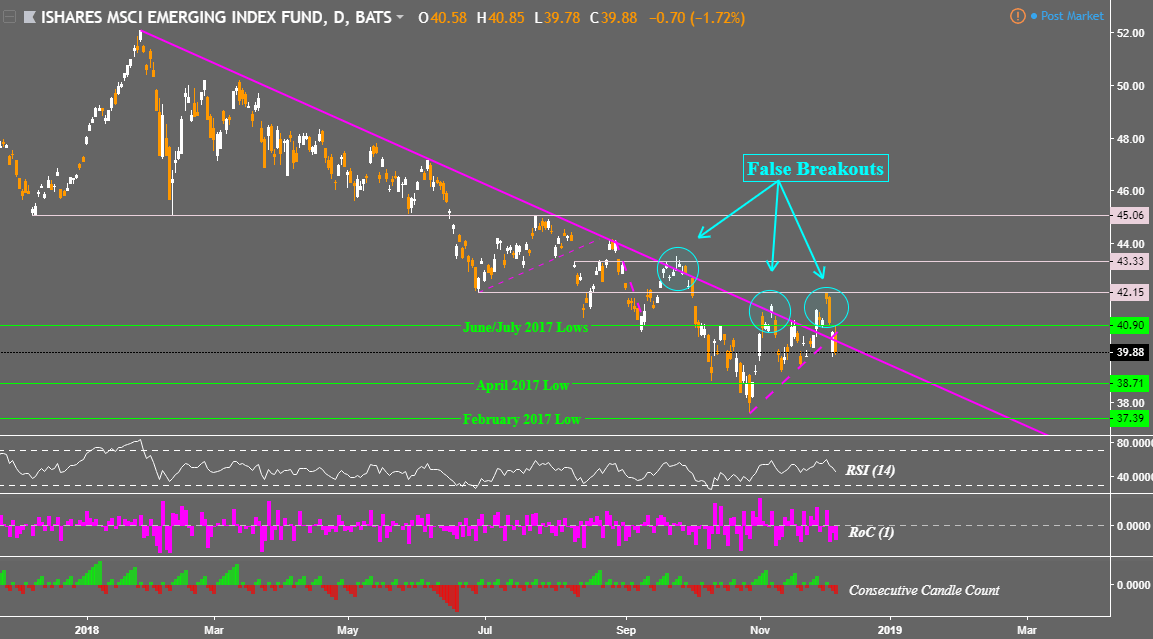1153x639 pixels.
Task: Click the 52.00 price axis label
Action: coord(1130,33)
